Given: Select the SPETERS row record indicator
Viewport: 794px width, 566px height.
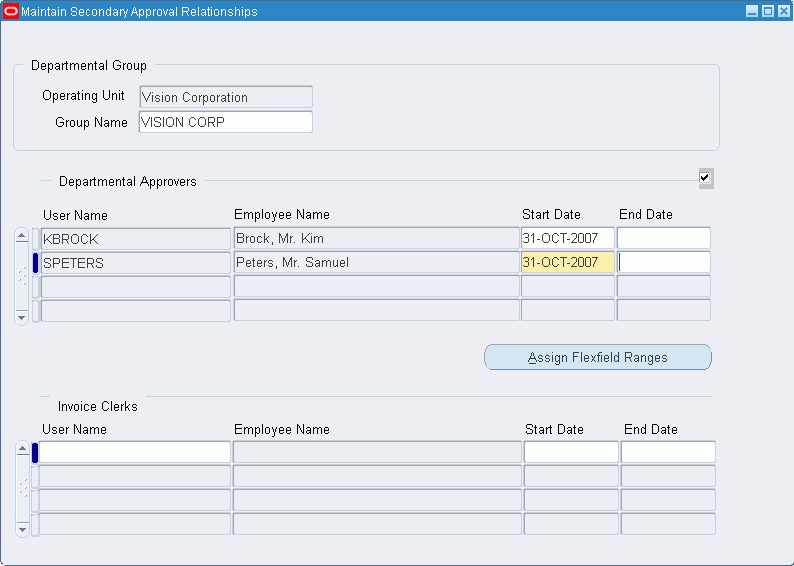Looking at the screenshot, I should click(35, 263).
